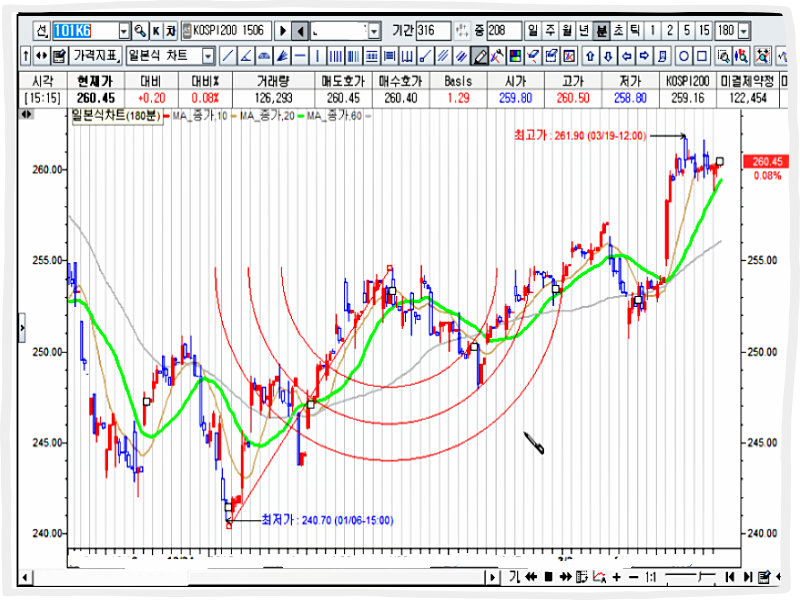Image resolution: width=800 pixels, height=600 pixels.
Task: Select the up arrow marker tool
Action: point(590,56)
